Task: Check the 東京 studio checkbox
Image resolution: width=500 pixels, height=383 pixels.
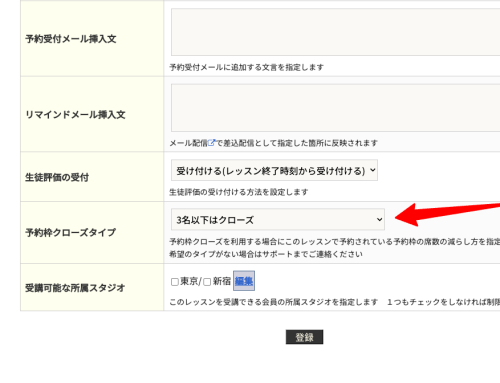Action: 175,282
